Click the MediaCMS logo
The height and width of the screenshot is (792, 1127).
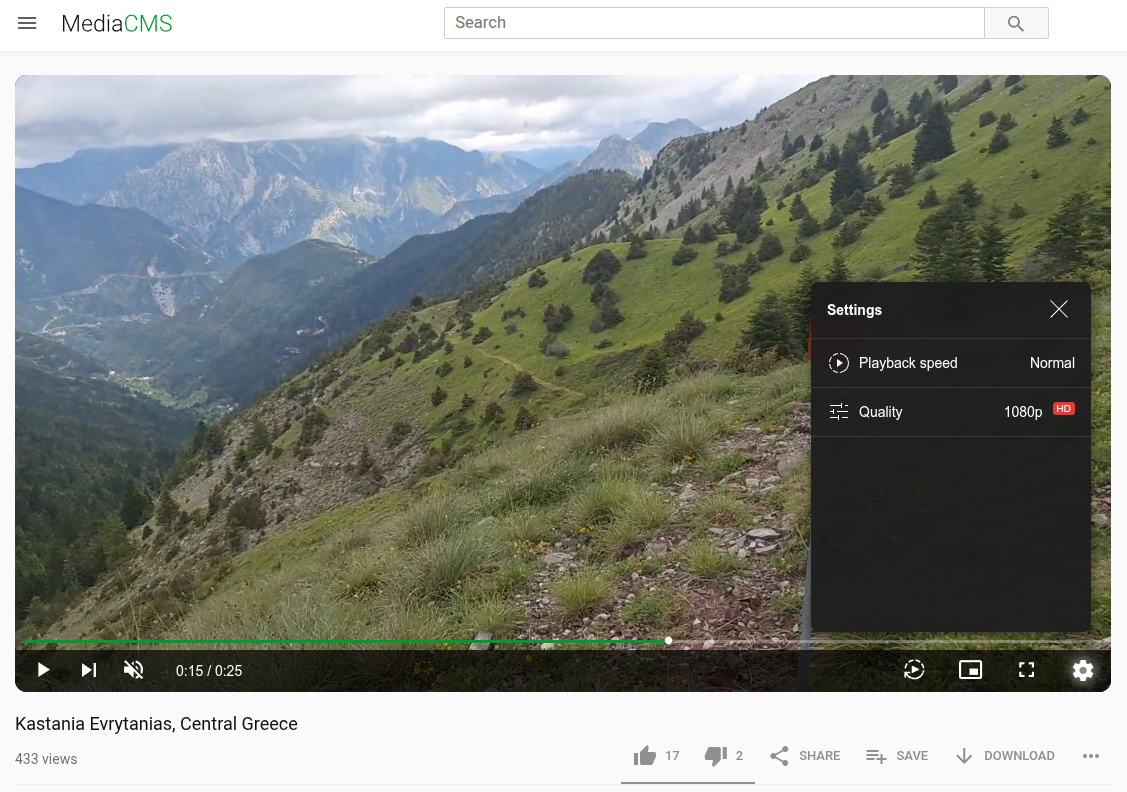pyautogui.click(x=116, y=23)
